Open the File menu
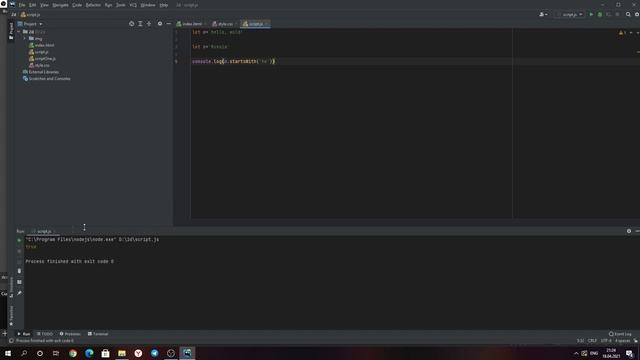This screenshot has height=360, width=640. tap(22, 5)
